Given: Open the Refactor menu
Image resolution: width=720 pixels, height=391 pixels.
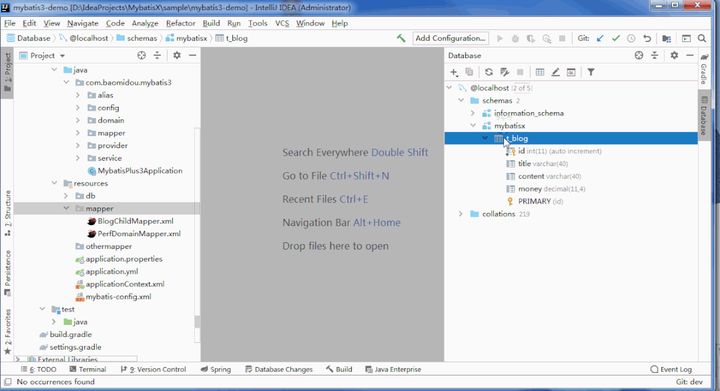Looking at the screenshot, I should tap(180, 23).
